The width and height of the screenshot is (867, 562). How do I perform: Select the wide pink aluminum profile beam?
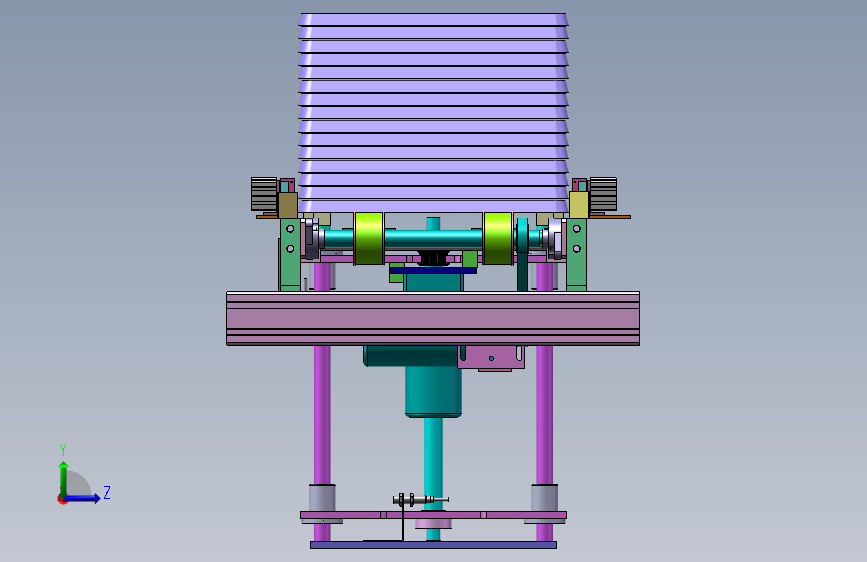coord(433,319)
